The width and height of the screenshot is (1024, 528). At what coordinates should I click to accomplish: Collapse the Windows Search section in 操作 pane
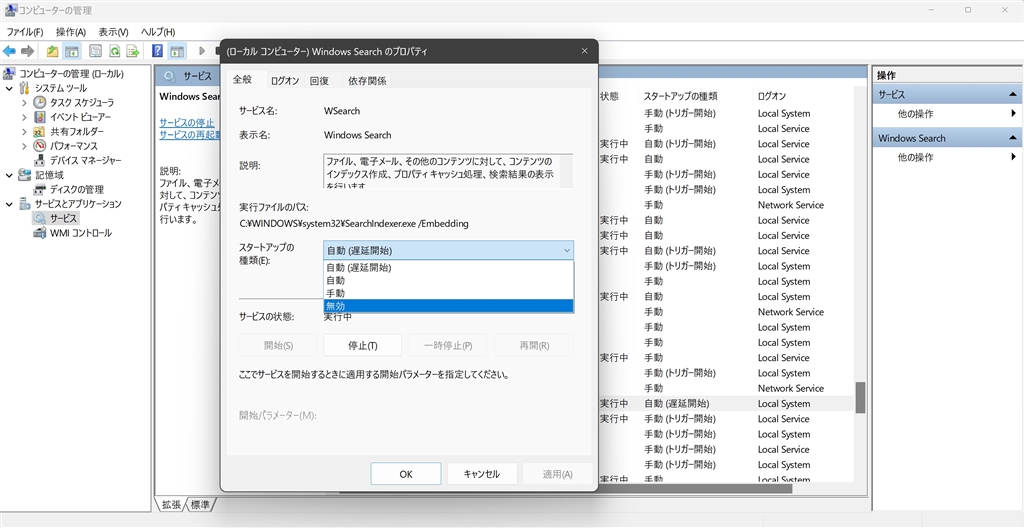pos(1013,138)
